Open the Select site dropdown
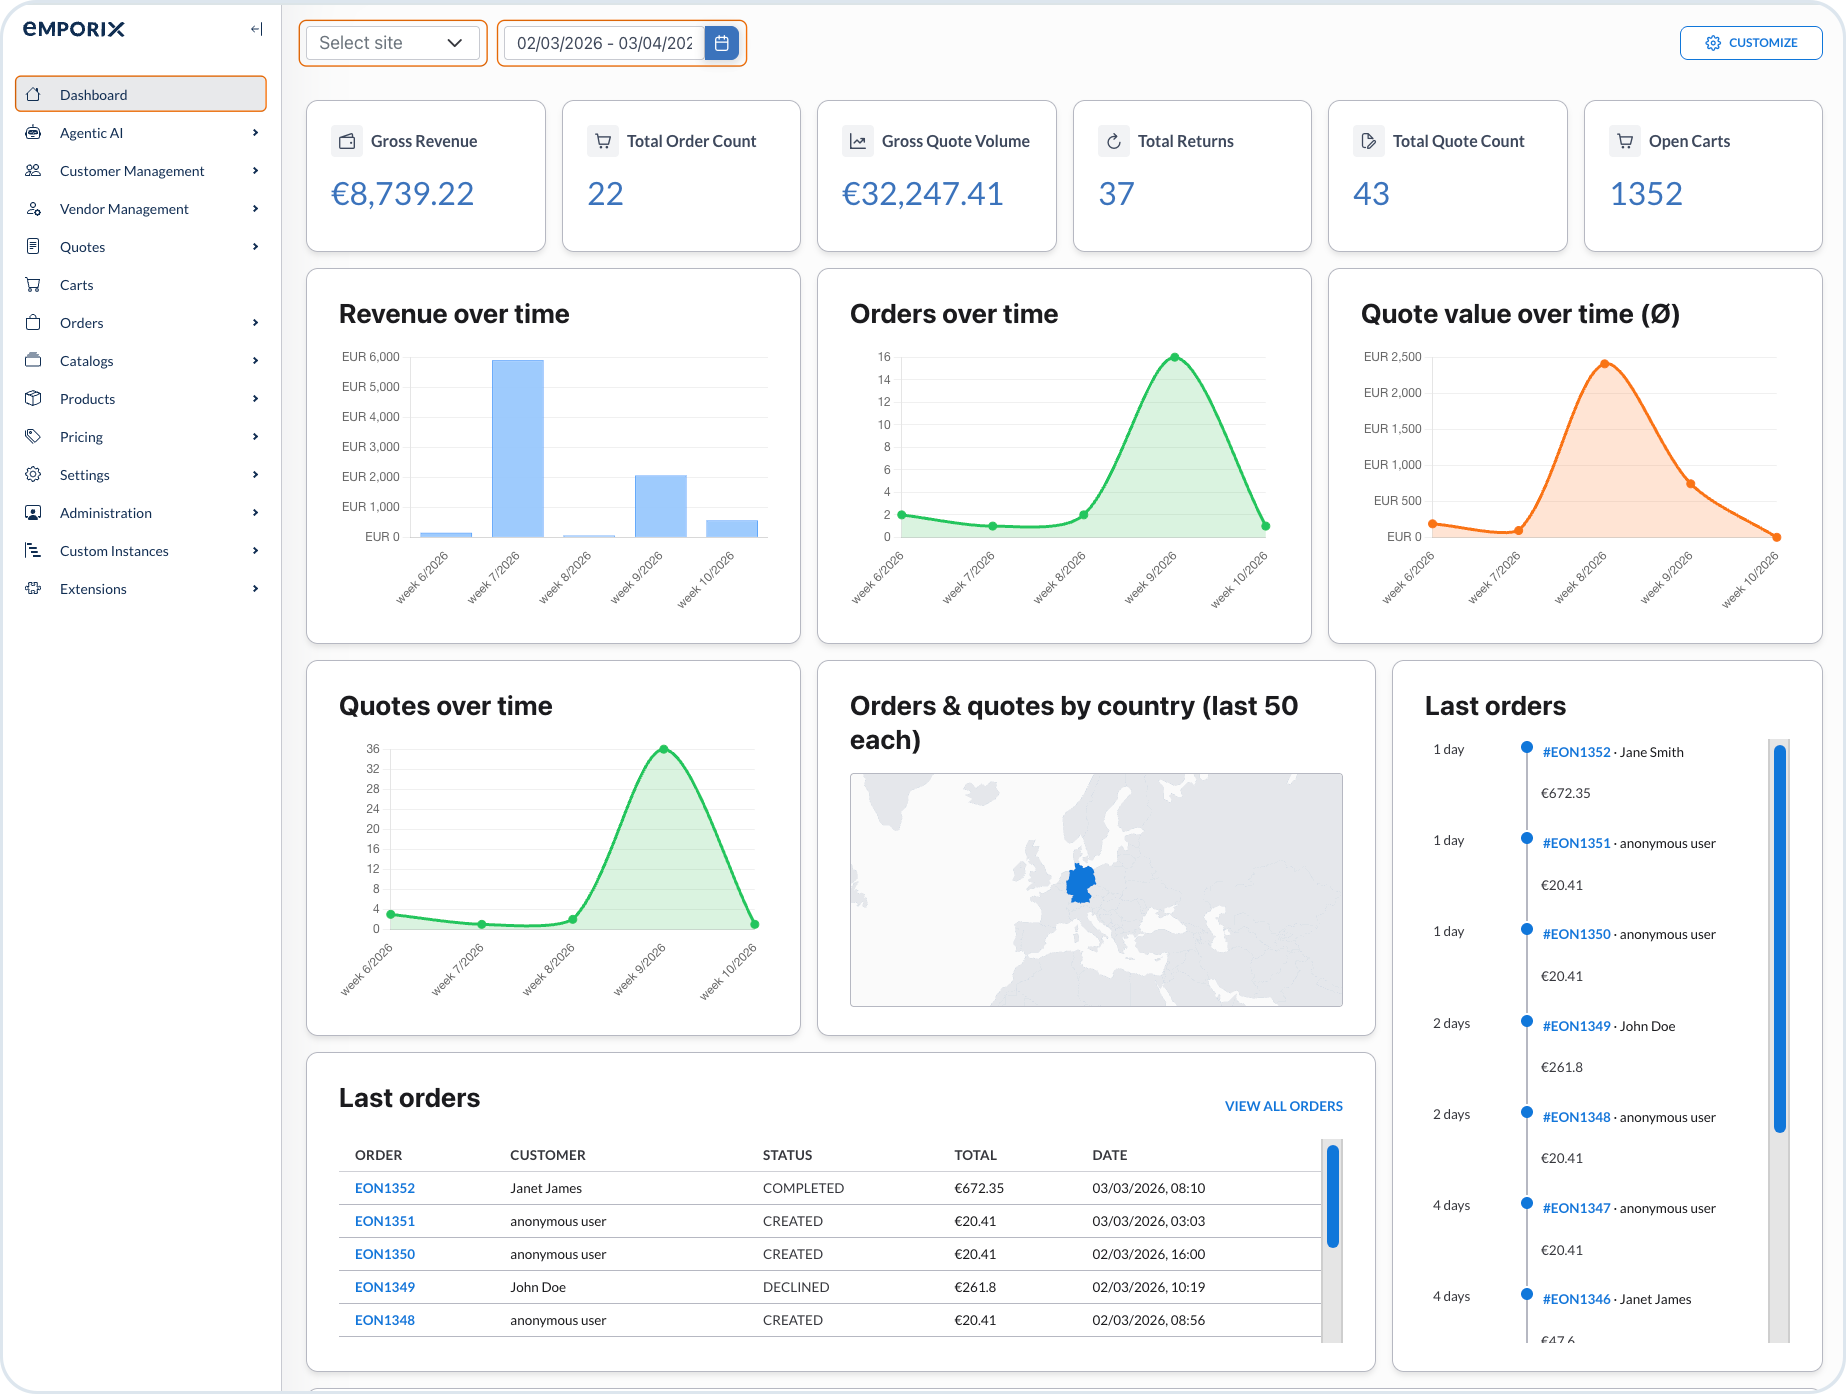The height and width of the screenshot is (1394, 1846). click(x=392, y=43)
